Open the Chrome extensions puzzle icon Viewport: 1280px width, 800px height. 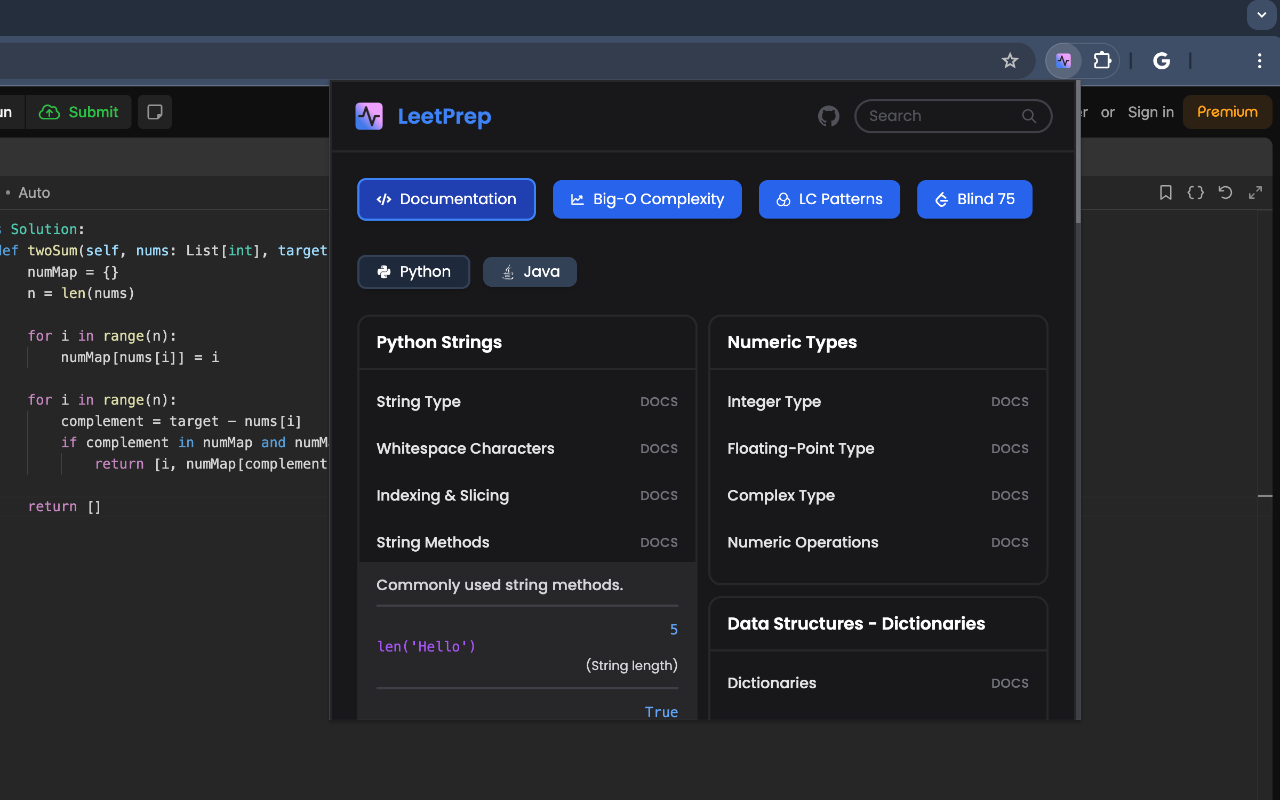click(1102, 61)
